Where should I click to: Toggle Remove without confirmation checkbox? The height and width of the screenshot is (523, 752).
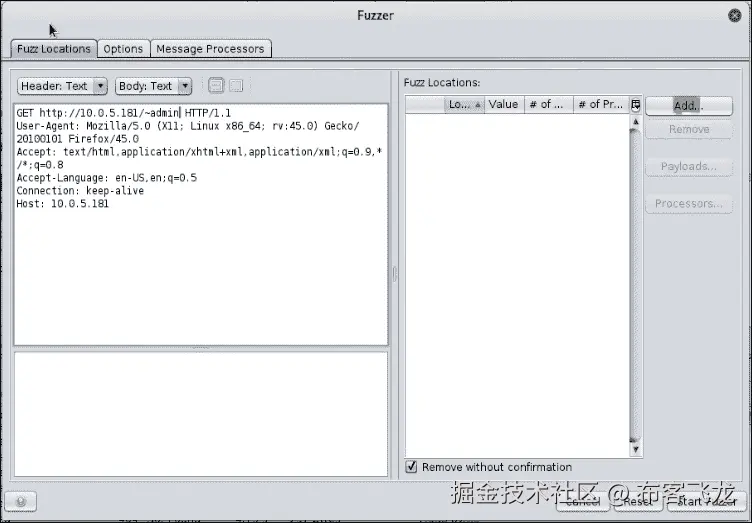click(411, 466)
